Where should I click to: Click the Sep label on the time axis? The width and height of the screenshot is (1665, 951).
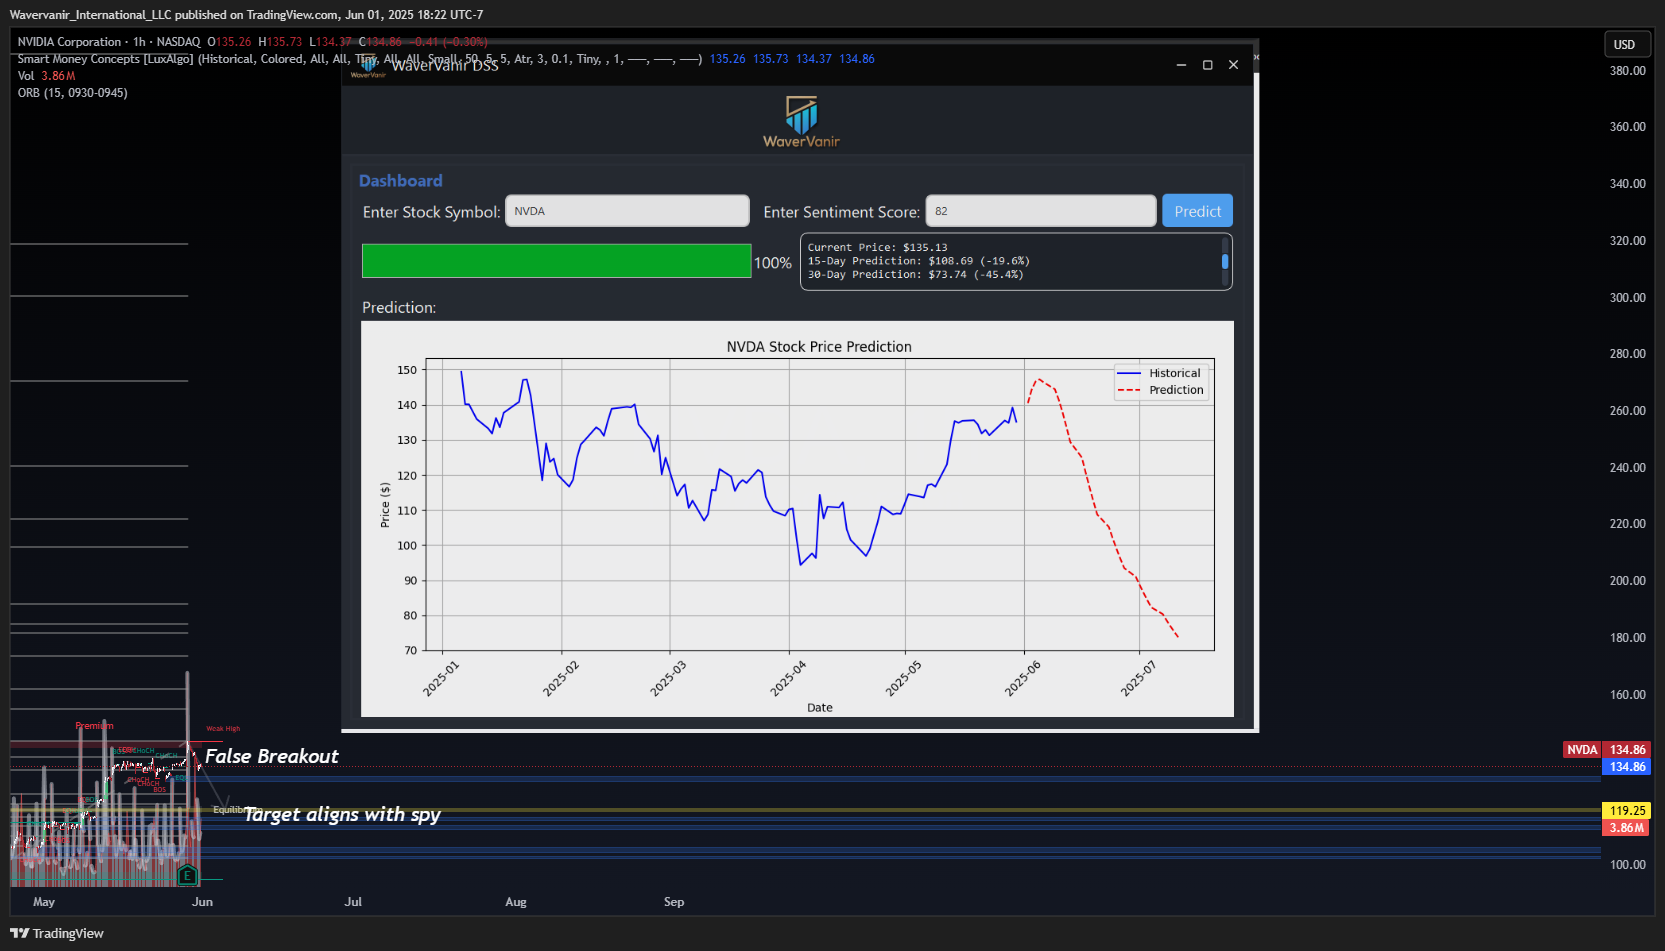pos(674,902)
